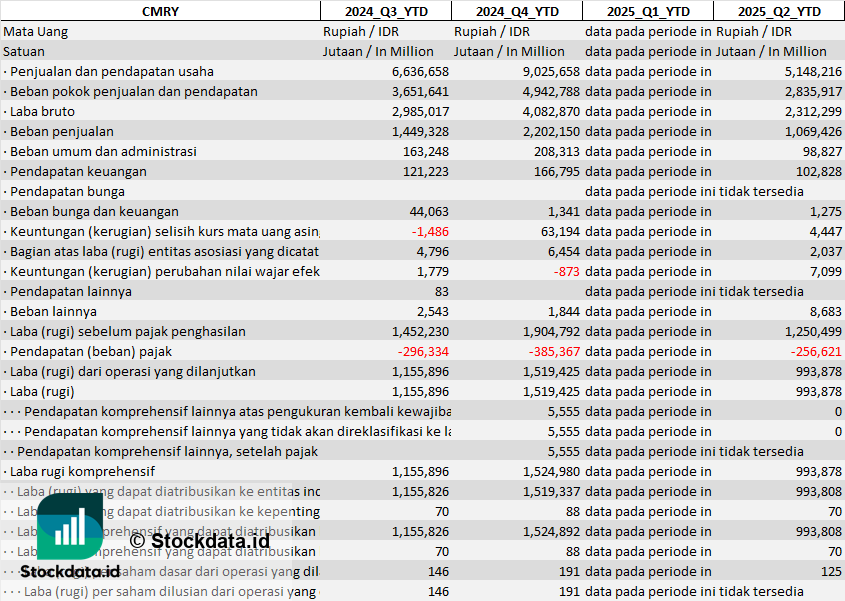Viewport: 845px width, 601px height.
Task: Click finance income value 166,795
Action: (557, 171)
